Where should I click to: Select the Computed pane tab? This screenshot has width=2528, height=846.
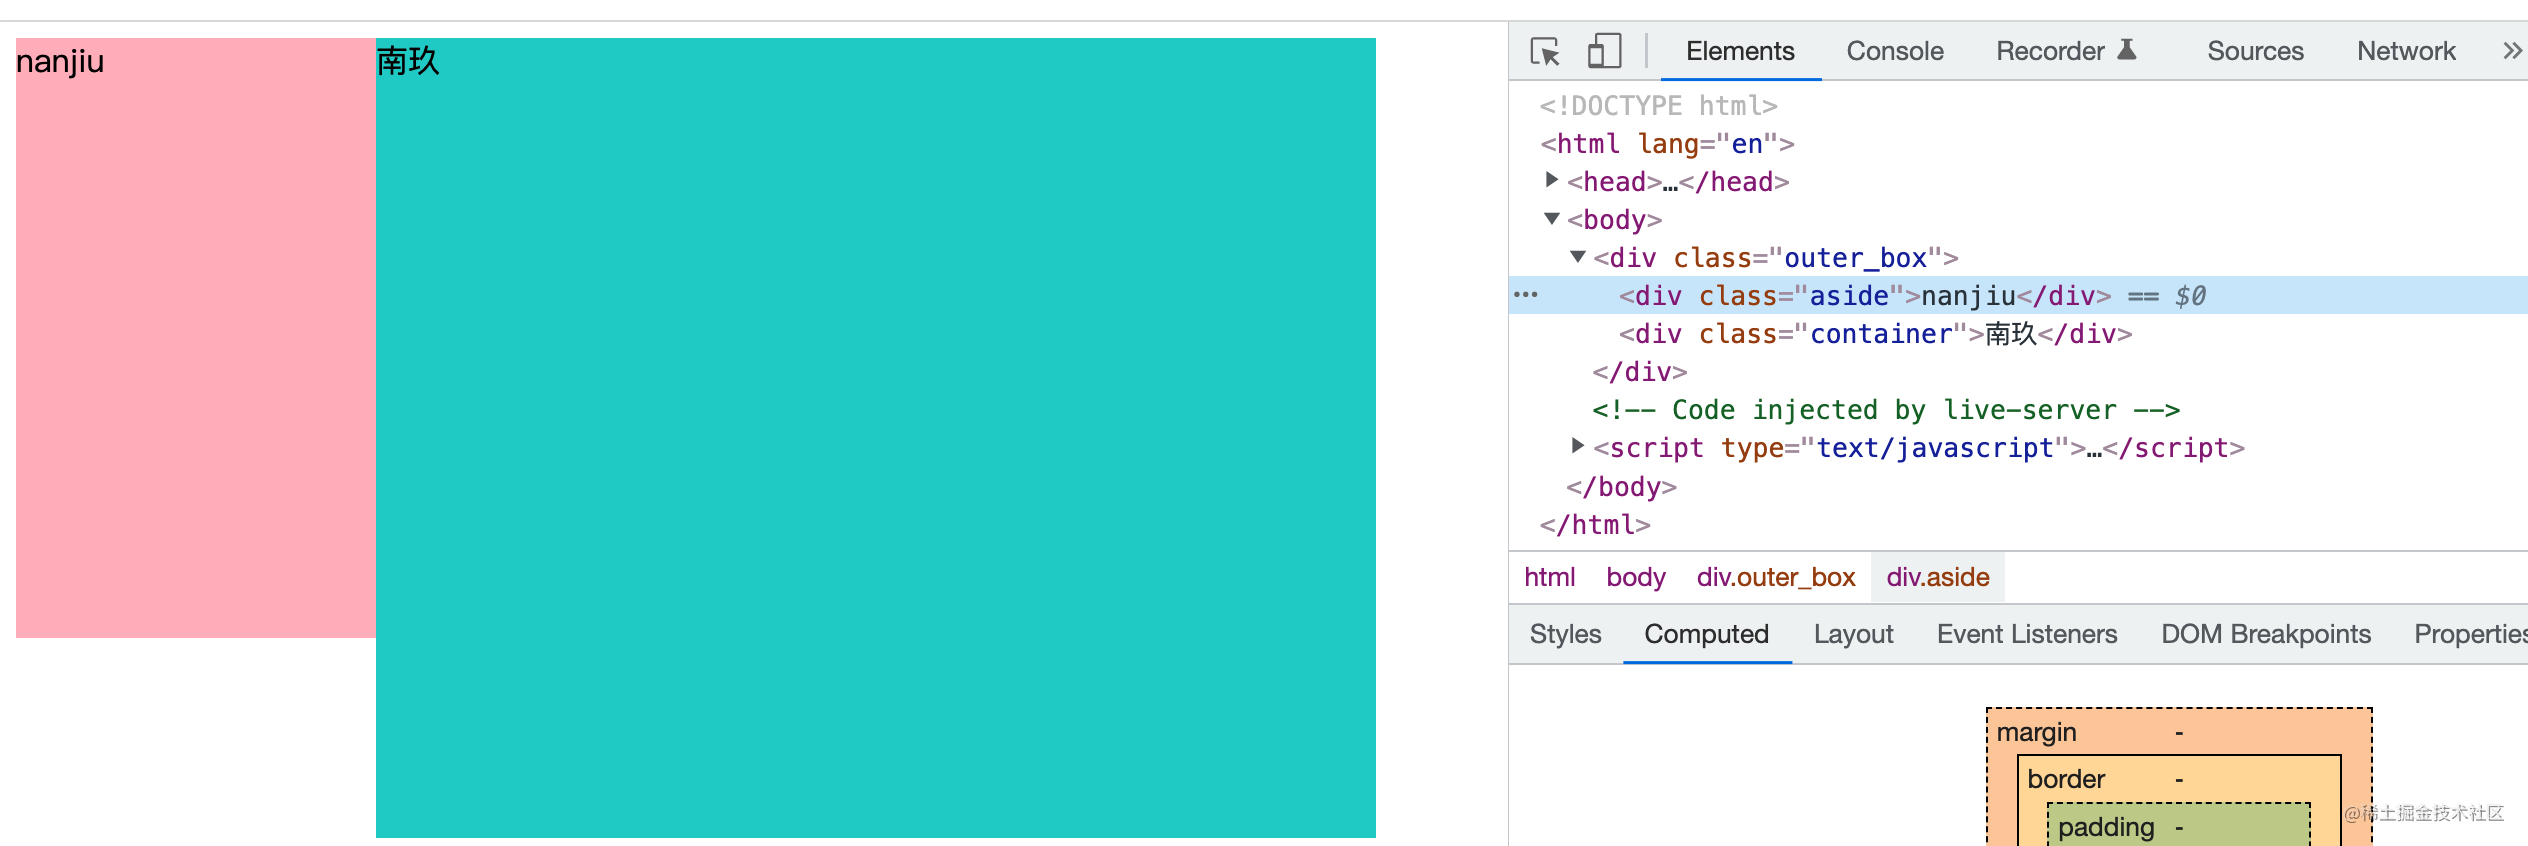click(x=1706, y=634)
